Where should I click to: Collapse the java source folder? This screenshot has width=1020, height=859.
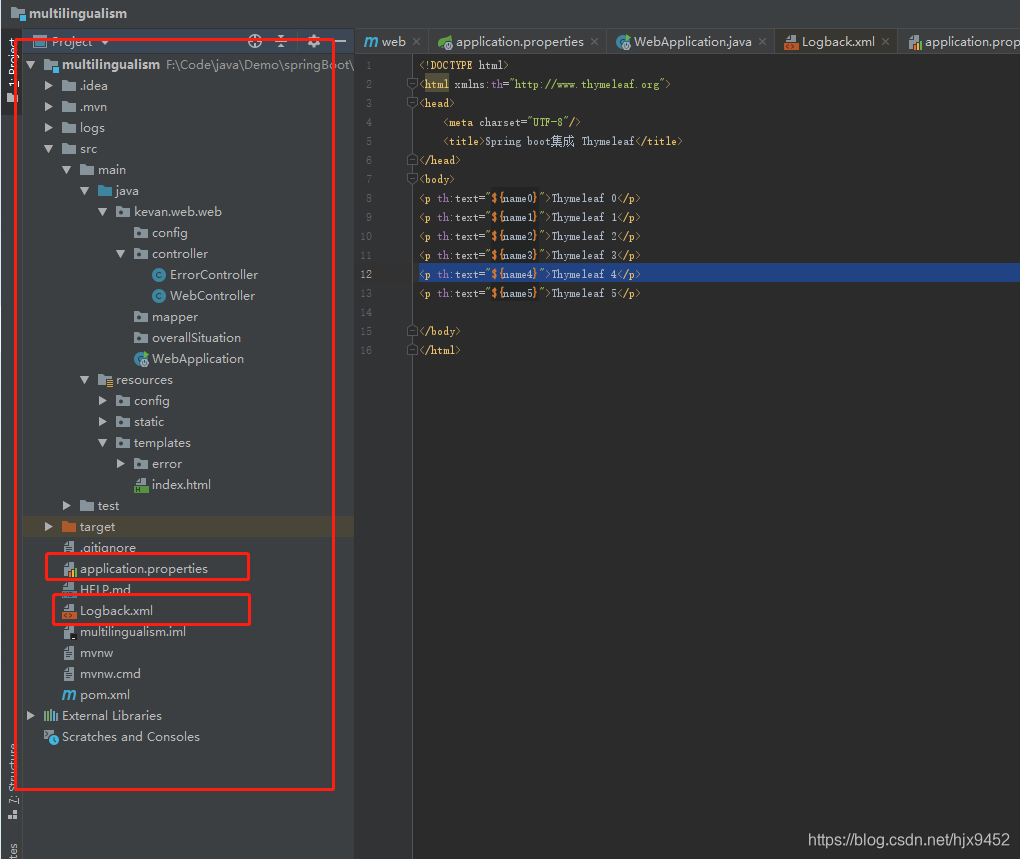click(x=85, y=191)
